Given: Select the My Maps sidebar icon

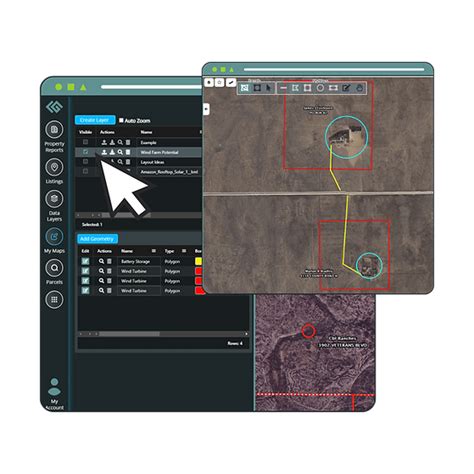Looking at the screenshot, I should click(54, 237).
